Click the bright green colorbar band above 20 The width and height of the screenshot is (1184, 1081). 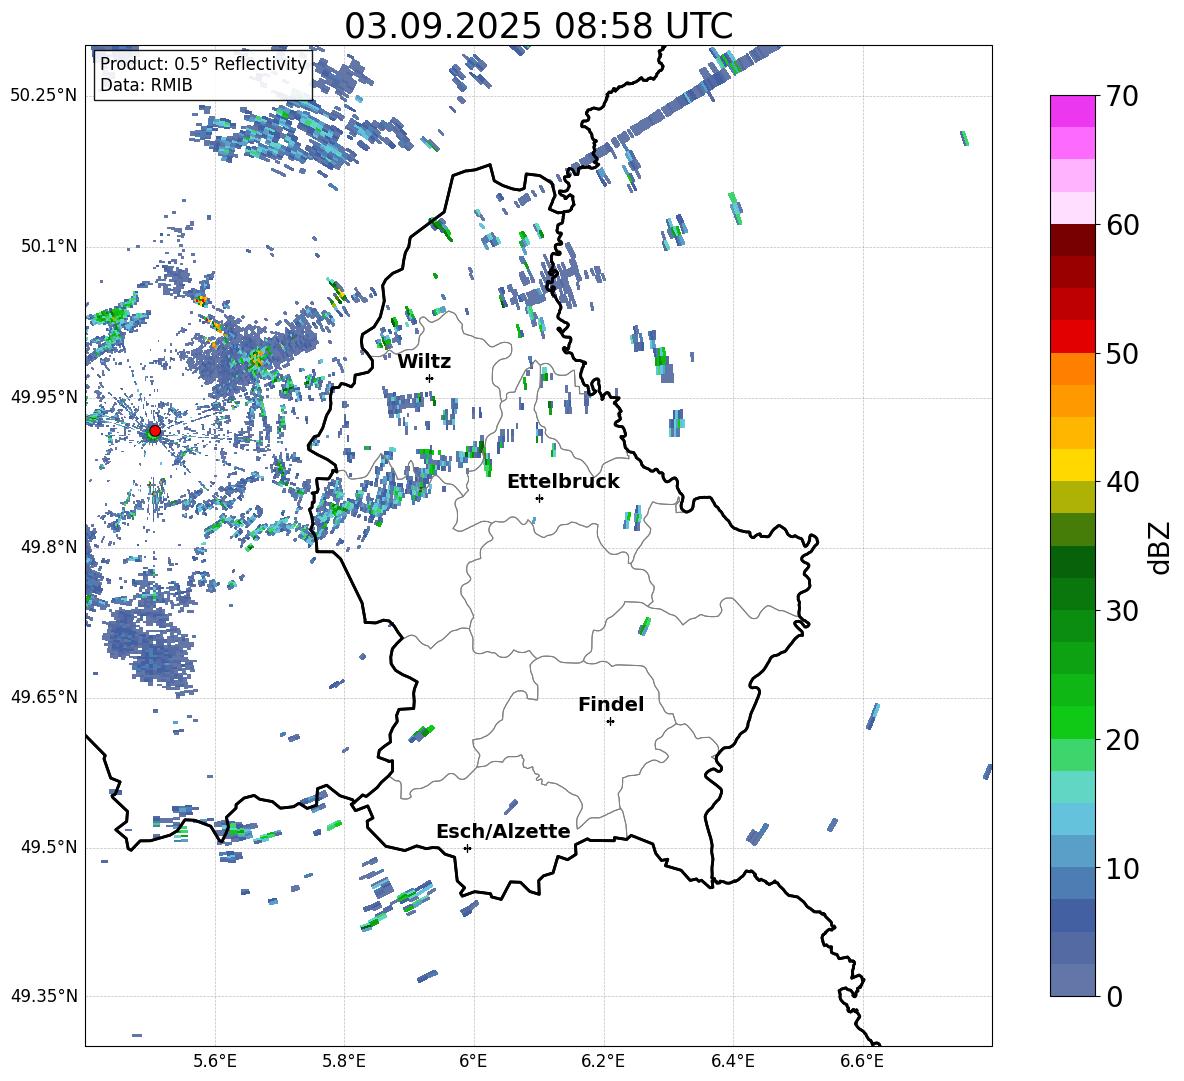click(x=1073, y=722)
